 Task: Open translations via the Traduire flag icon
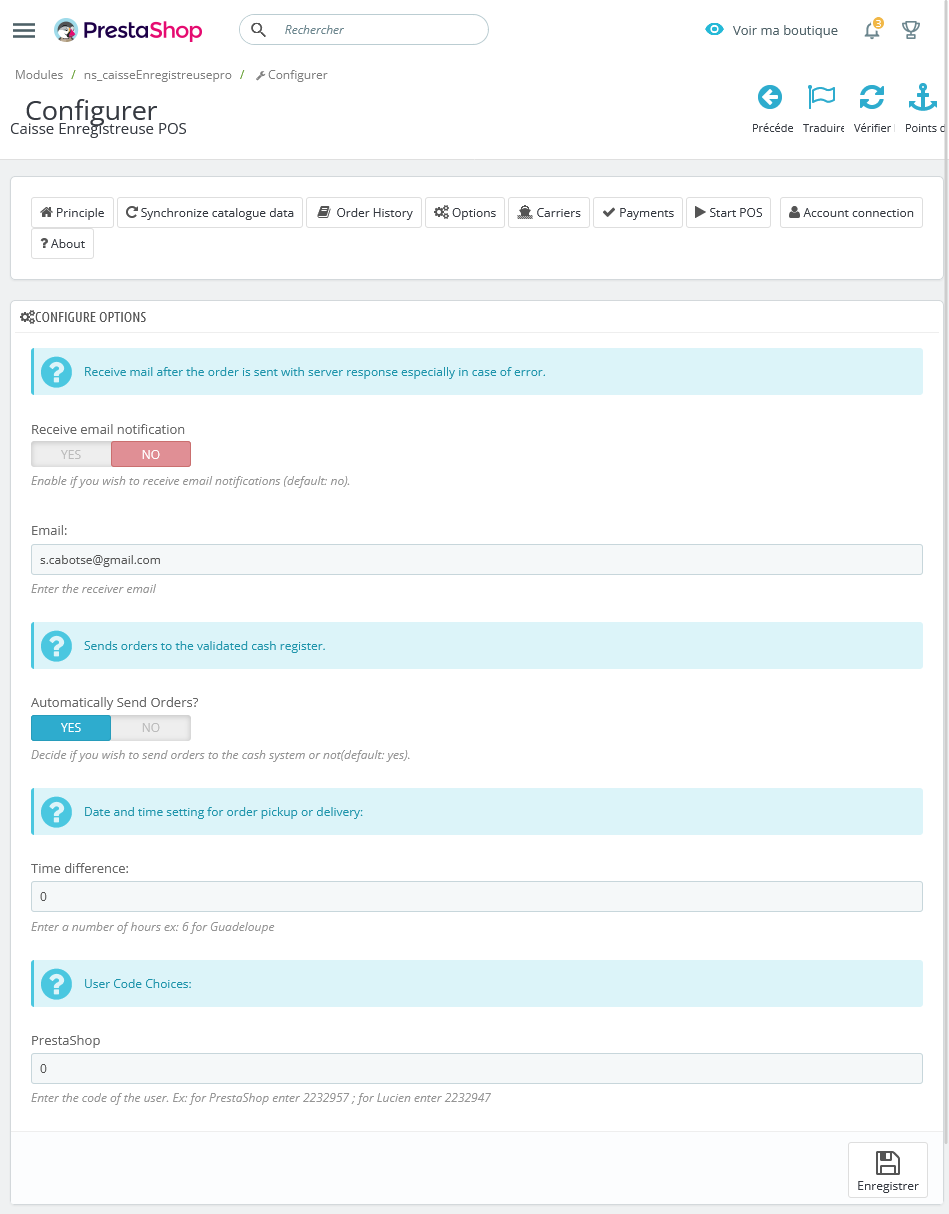tap(821, 97)
